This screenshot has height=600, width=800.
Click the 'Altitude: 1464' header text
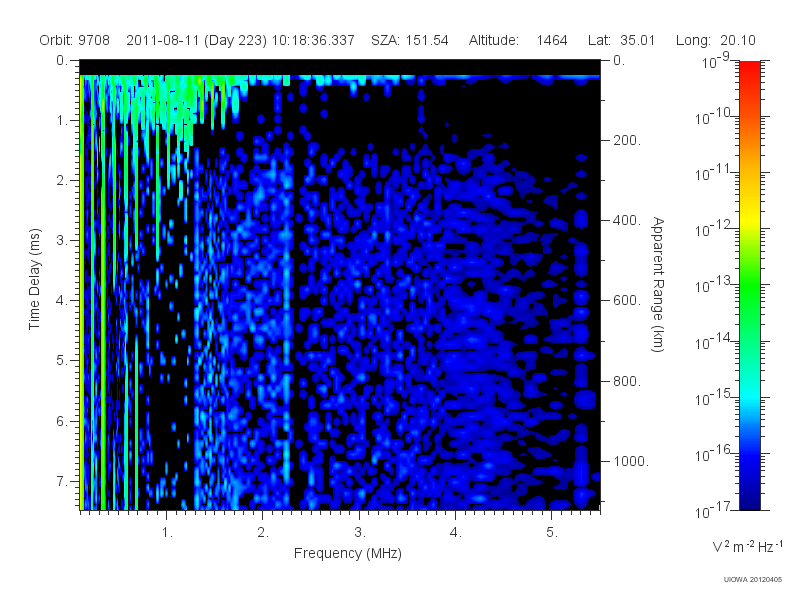[518, 40]
